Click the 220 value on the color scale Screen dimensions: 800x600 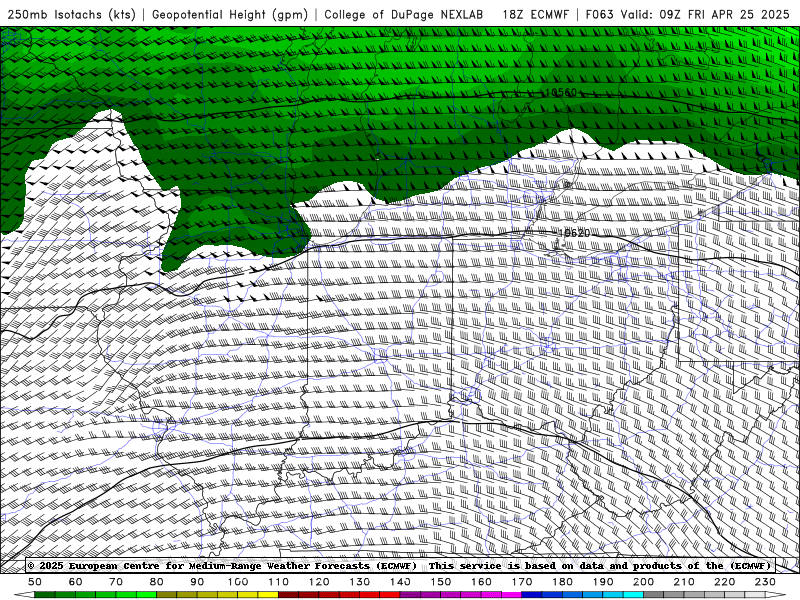click(724, 582)
